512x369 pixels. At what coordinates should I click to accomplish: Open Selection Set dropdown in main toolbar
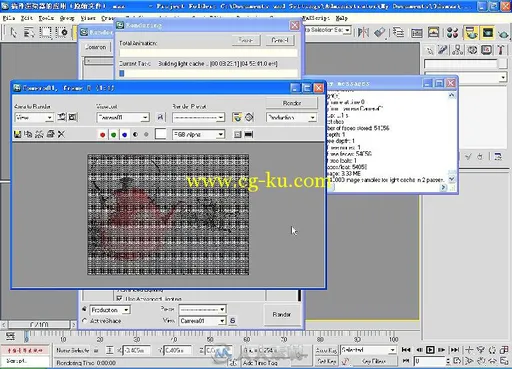click(328, 30)
